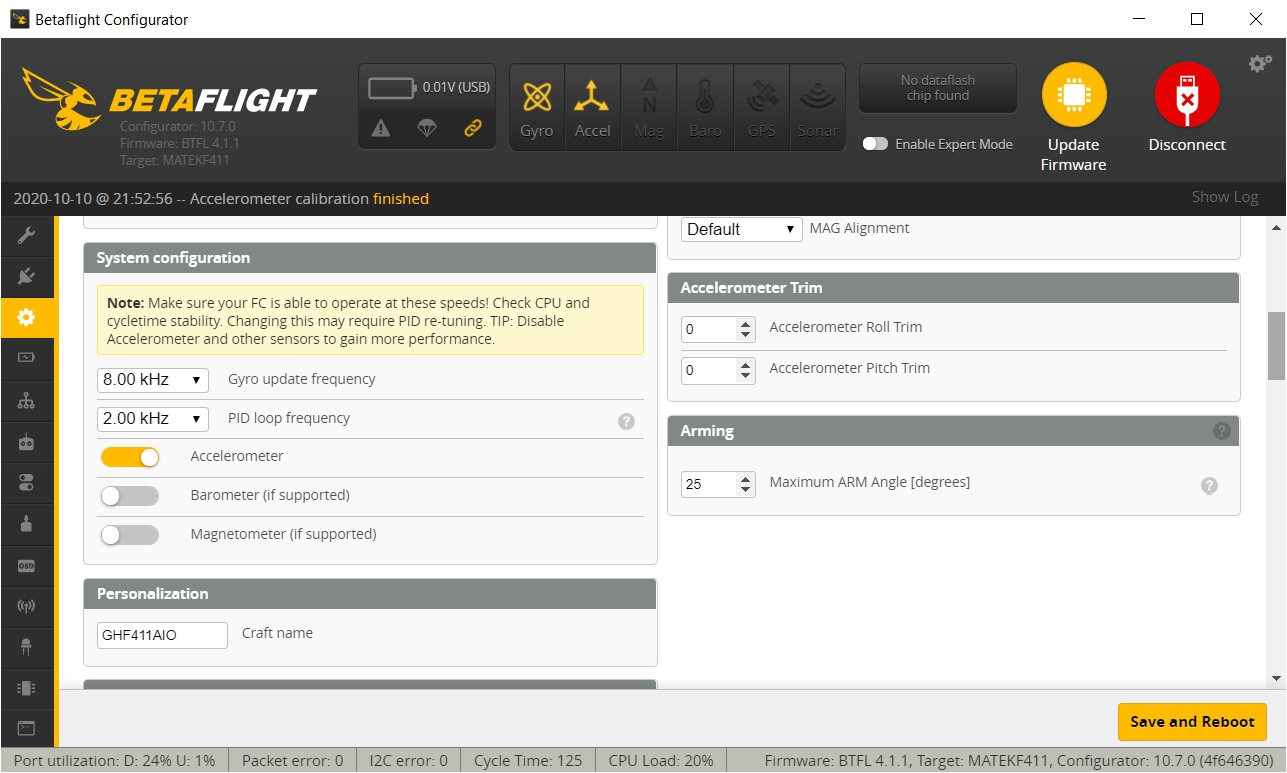Click Save and Reboot button
Image resolution: width=1287 pixels, height=773 pixels.
coord(1192,722)
